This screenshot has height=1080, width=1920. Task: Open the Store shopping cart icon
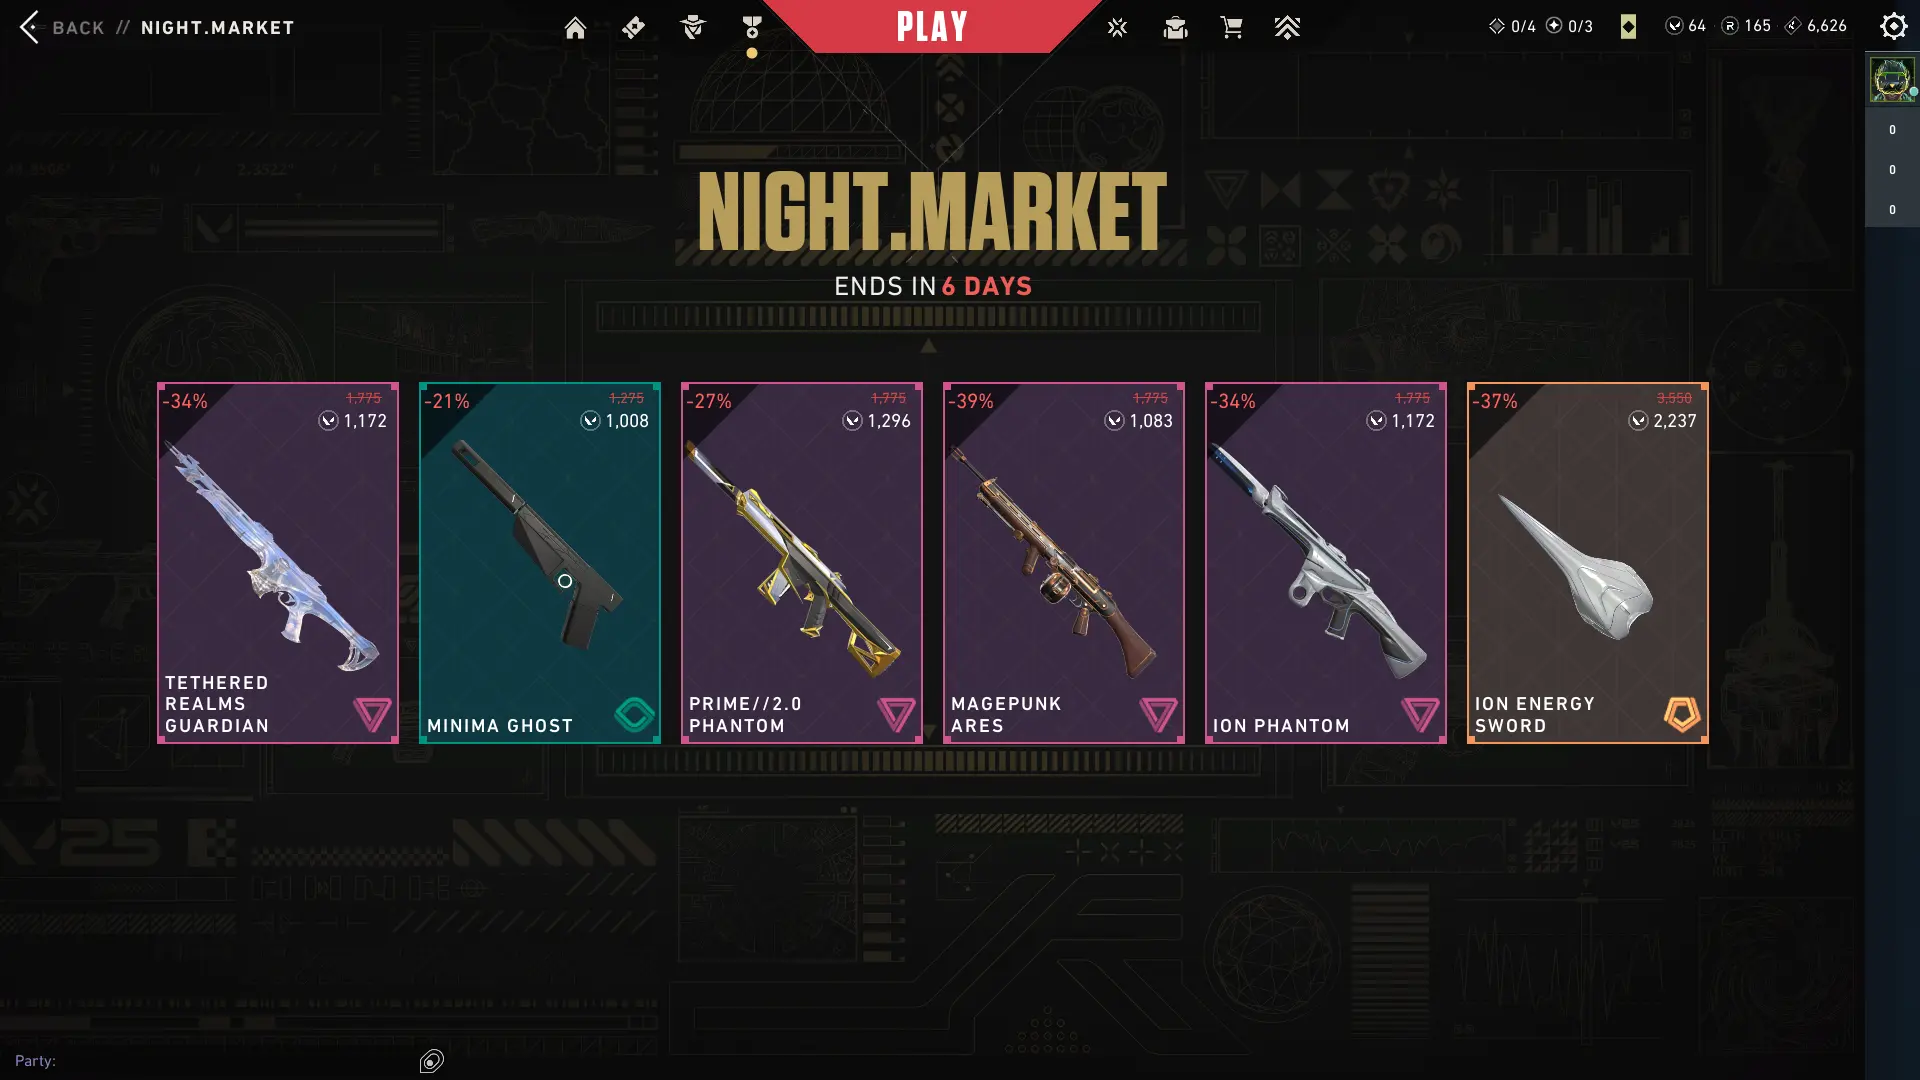point(1232,28)
